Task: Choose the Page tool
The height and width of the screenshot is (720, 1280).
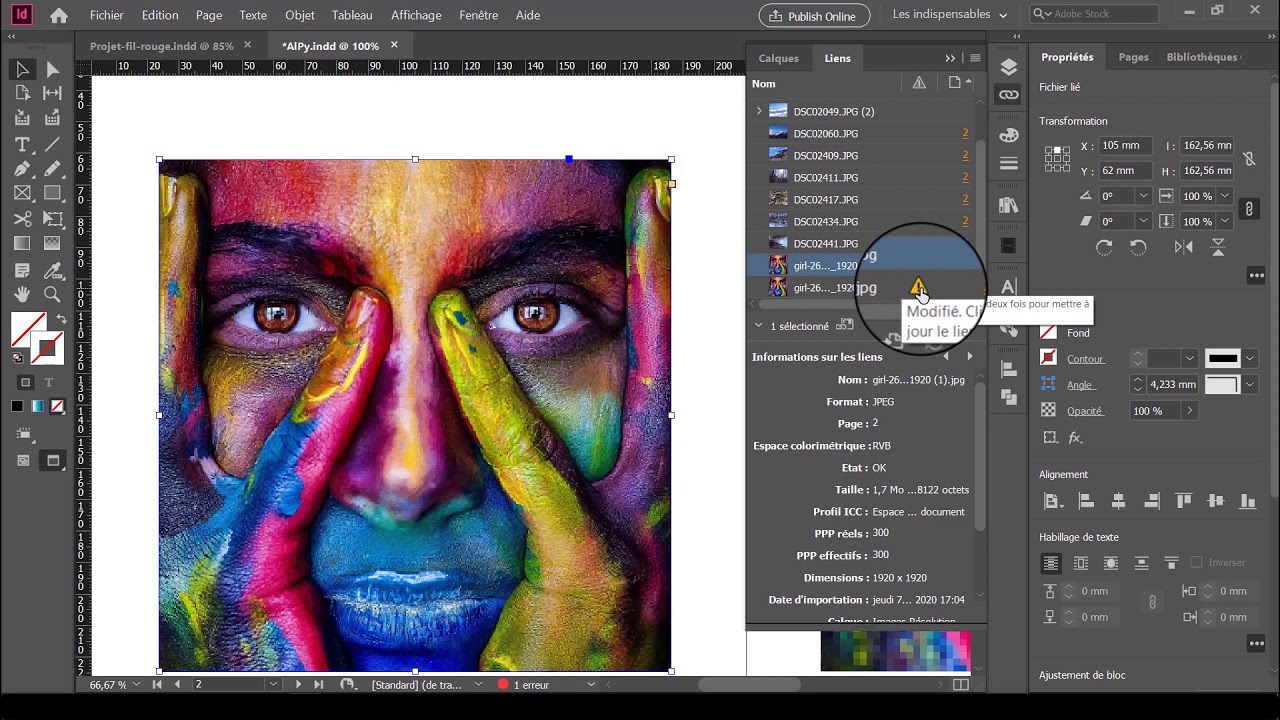Action: point(22,93)
